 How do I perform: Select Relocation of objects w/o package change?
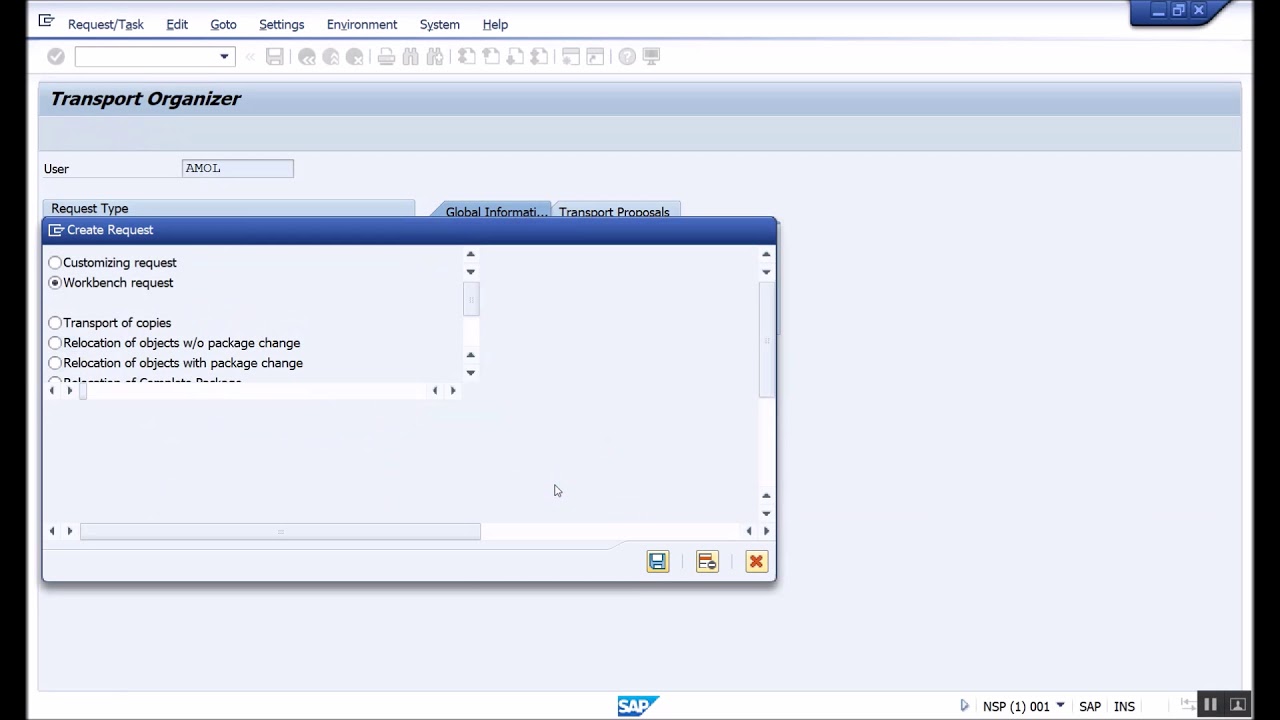(55, 343)
